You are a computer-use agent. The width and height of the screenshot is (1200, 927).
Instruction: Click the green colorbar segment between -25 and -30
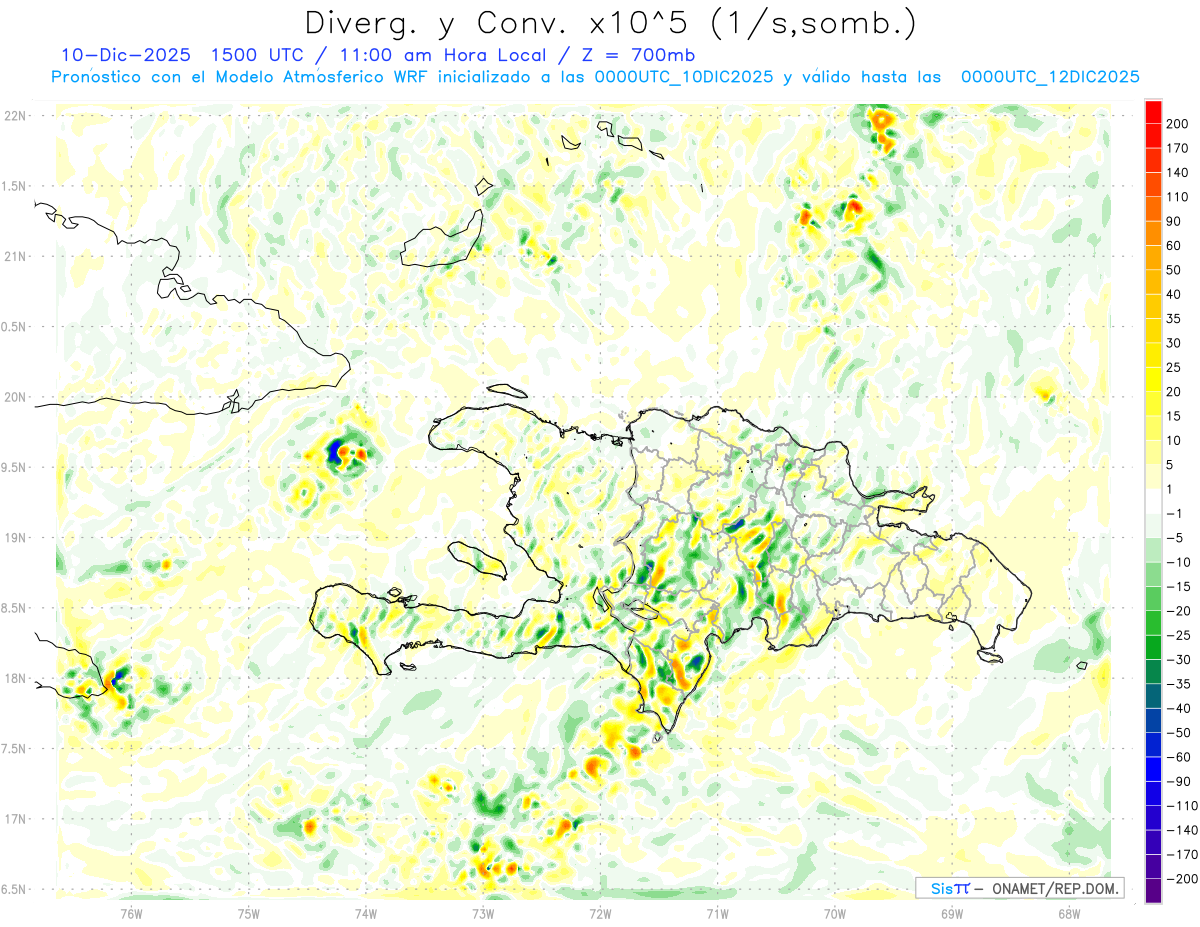pyautogui.click(x=1154, y=647)
